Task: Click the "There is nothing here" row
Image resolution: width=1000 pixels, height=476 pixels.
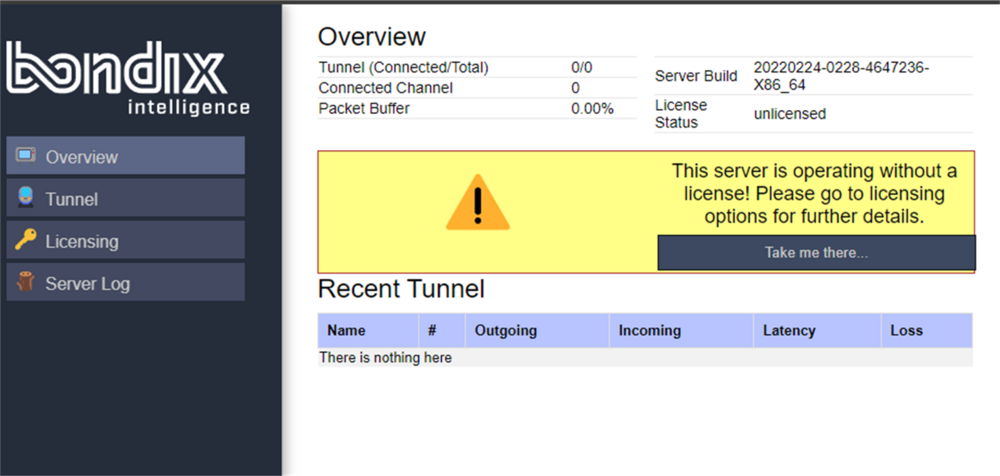Action: (x=385, y=357)
